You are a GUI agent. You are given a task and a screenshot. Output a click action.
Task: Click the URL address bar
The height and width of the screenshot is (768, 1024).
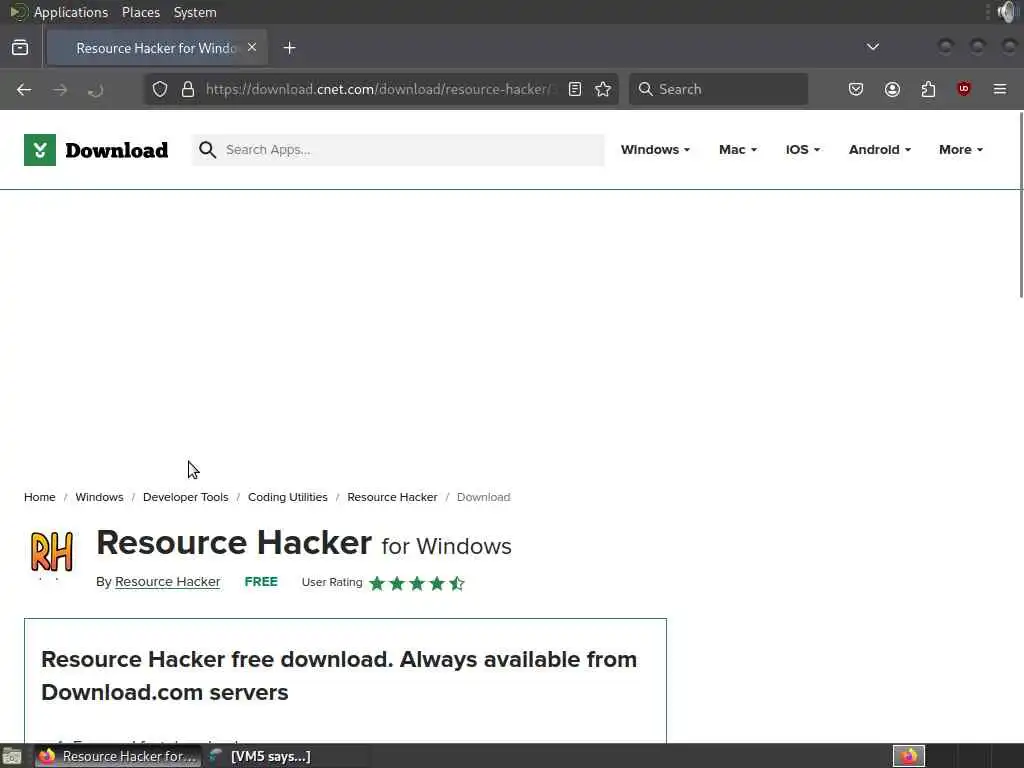[379, 89]
